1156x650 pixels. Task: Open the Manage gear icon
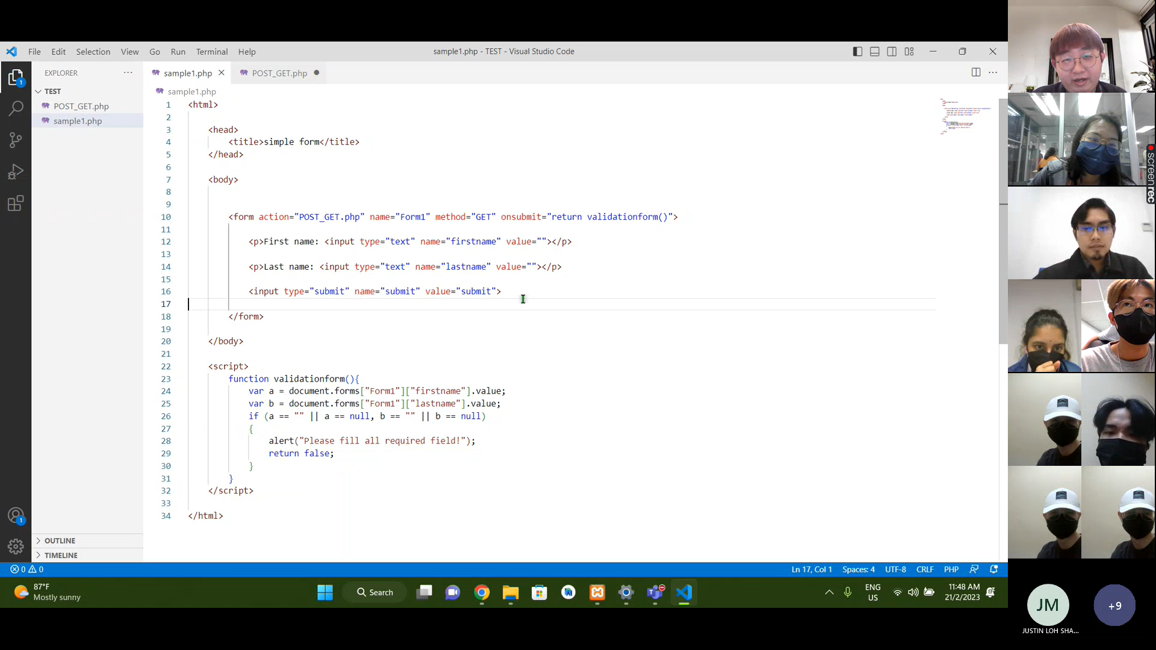pos(15,547)
